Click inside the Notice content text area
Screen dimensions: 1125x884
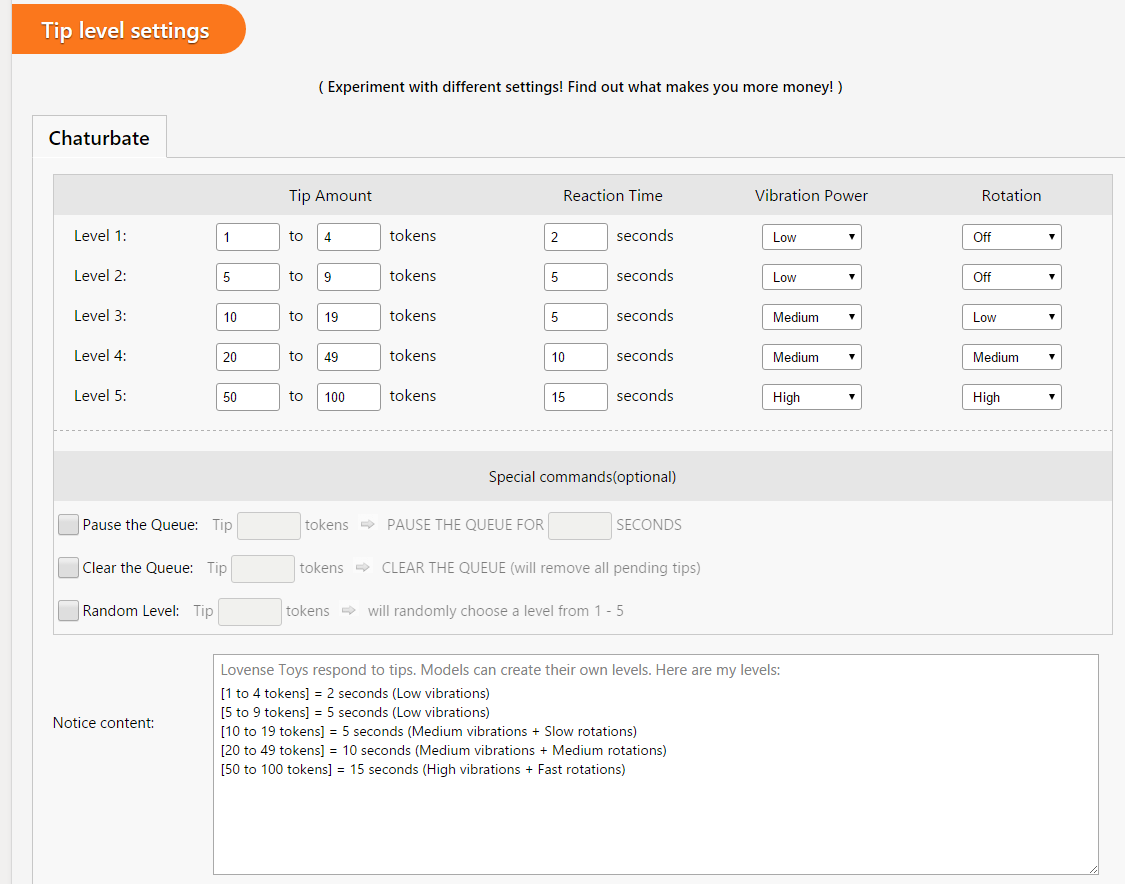pyautogui.click(x=656, y=764)
